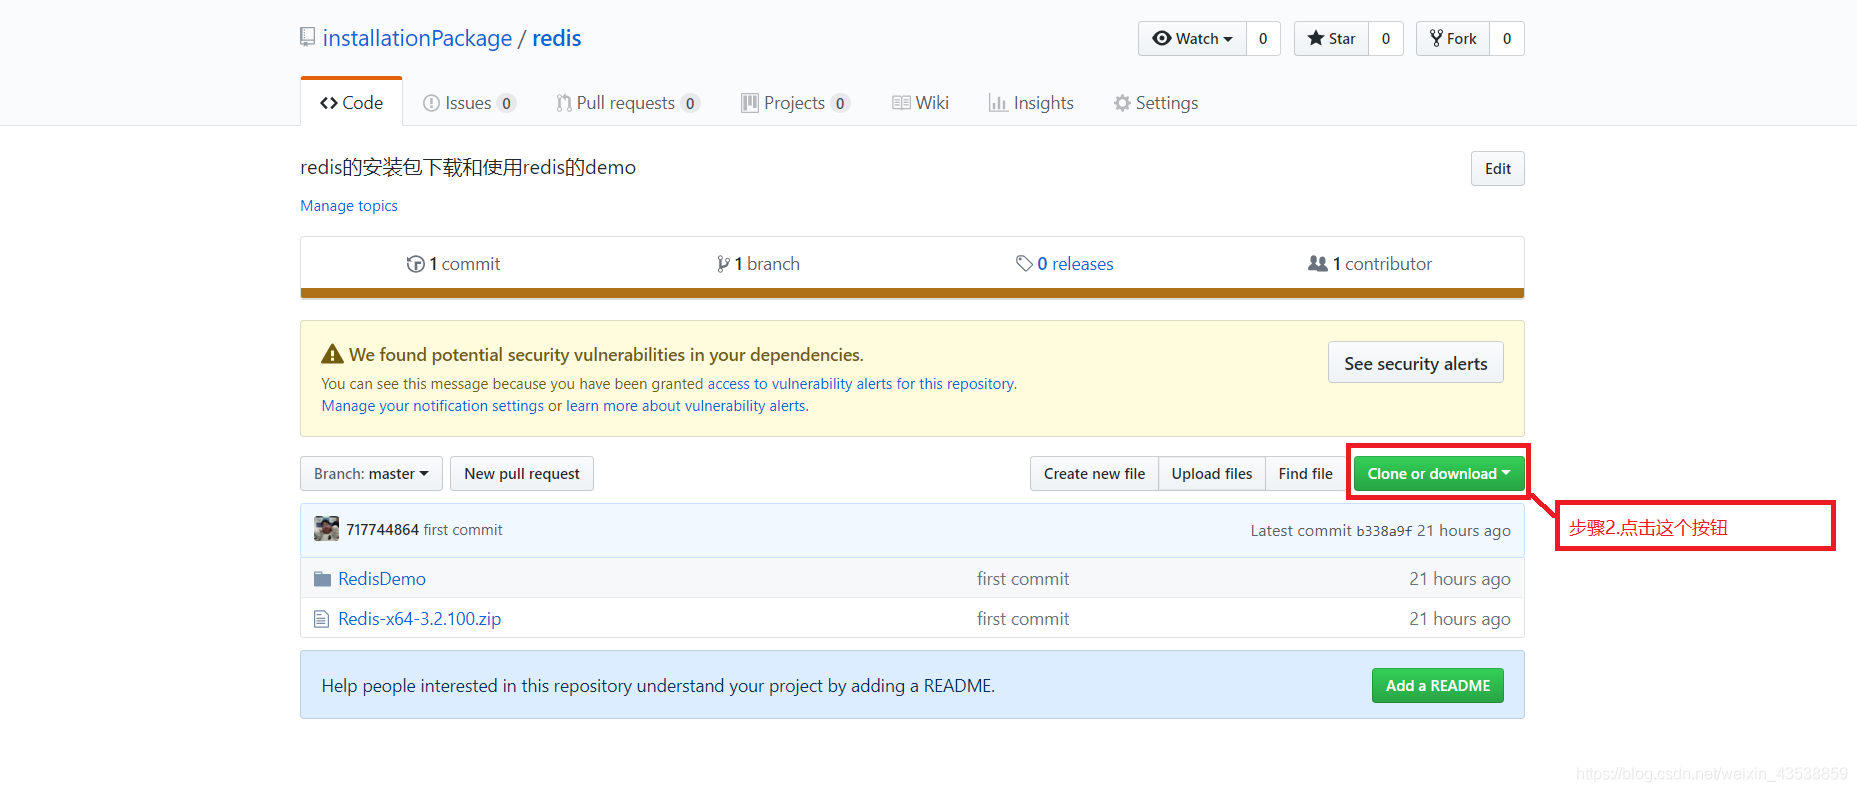Image resolution: width=1857 pixels, height=792 pixels.
Task: Open the latest commit message first commit
Action: [x=463, y=530]
